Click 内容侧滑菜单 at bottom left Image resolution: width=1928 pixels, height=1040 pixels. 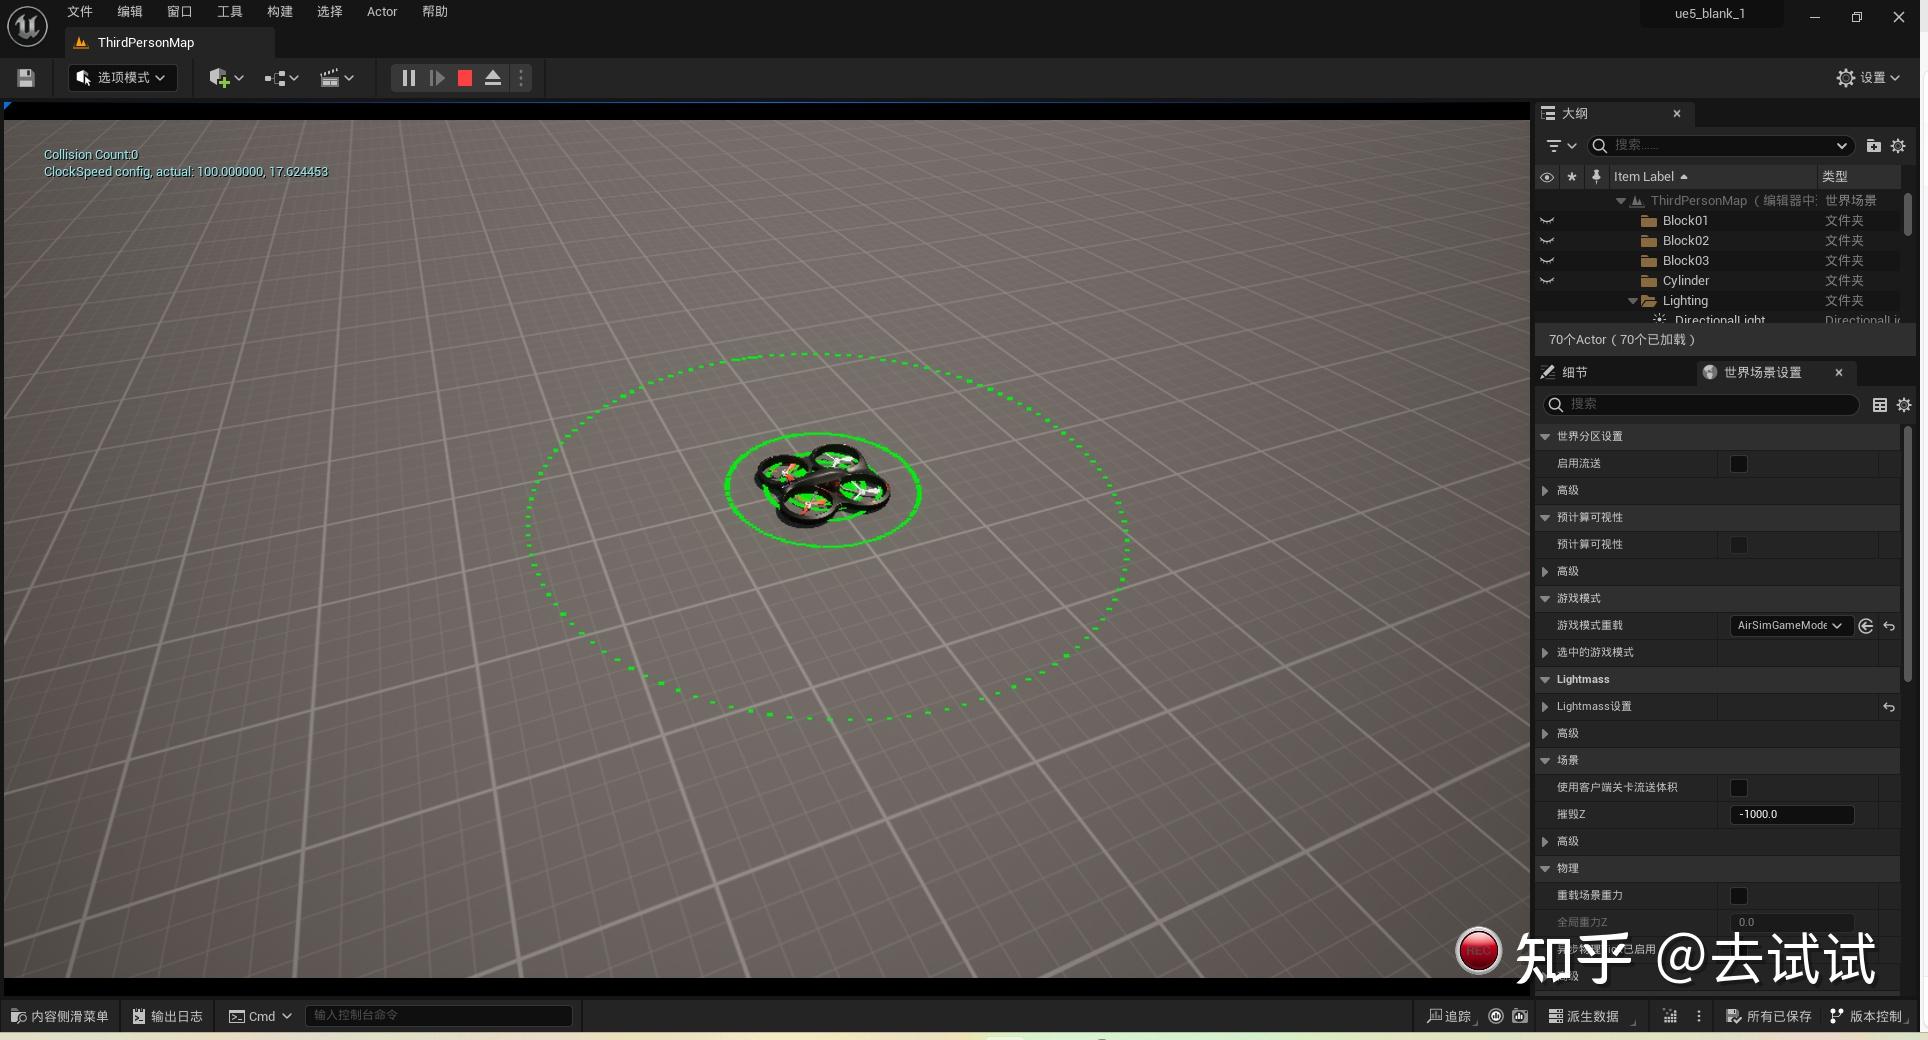[x=59, y=1016]
